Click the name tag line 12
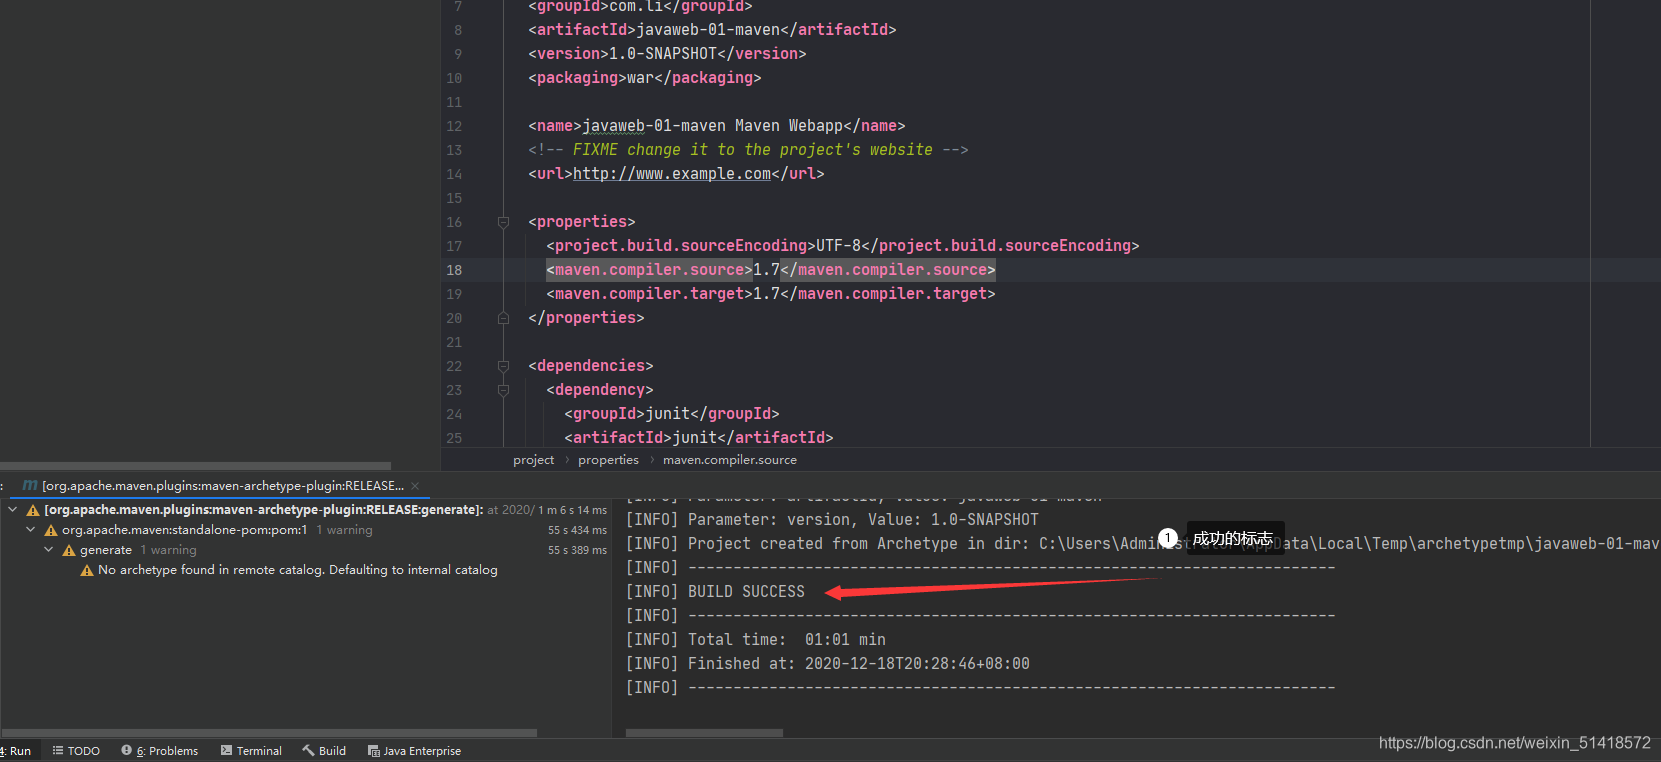The height and width of the screenshot is (762, 1661). point(717,126)
